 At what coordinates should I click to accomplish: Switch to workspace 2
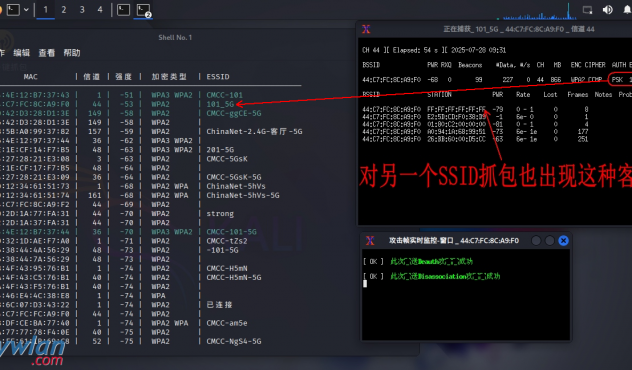(64, 10)
